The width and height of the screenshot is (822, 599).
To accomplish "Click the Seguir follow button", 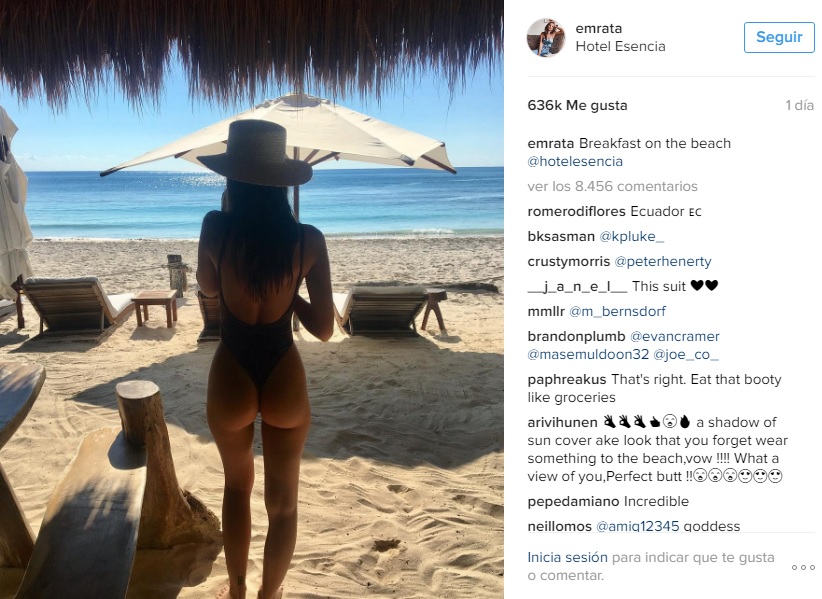I will coord(779,37).
